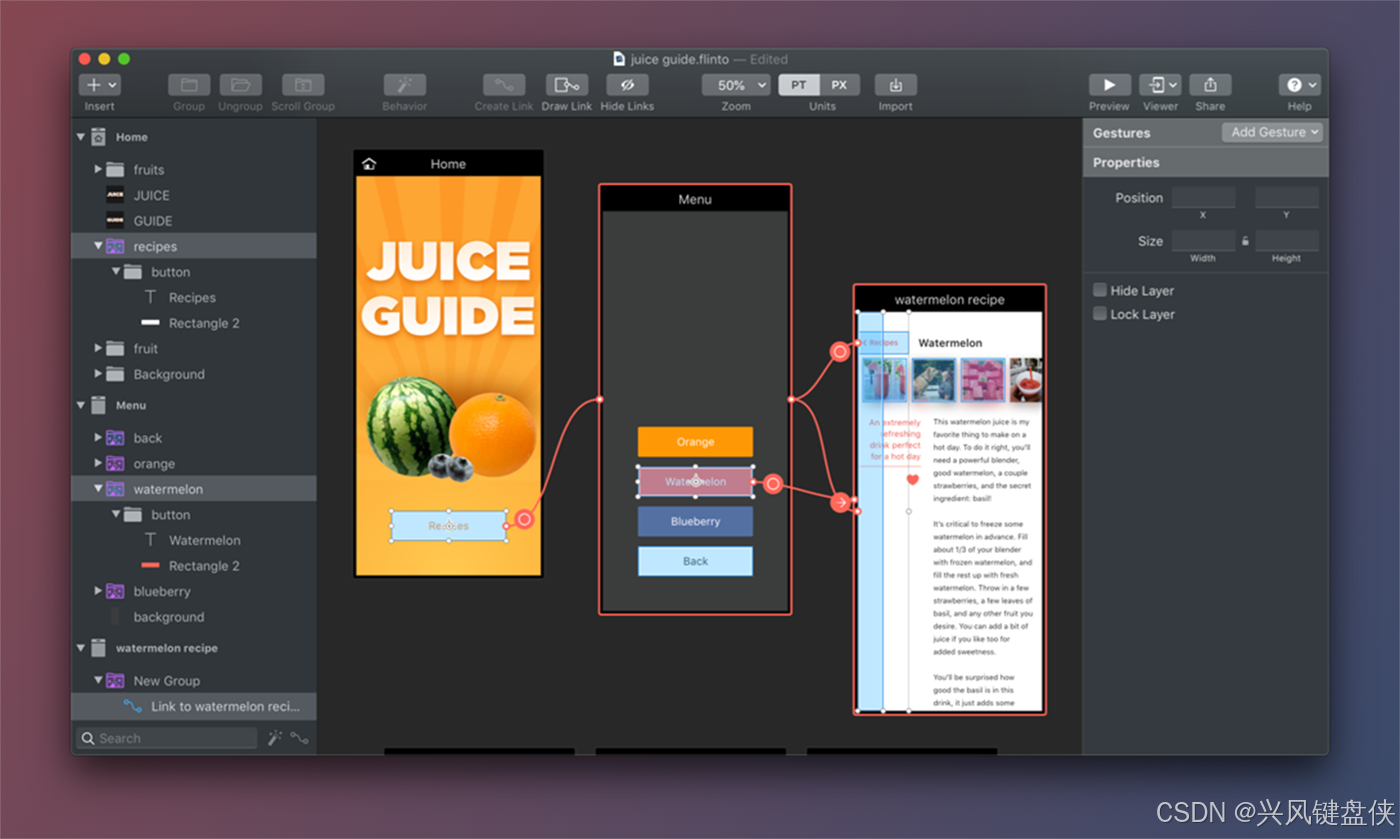
Task: Click the arrow link target circle on watermelon recipe
Action: (840, 502)
